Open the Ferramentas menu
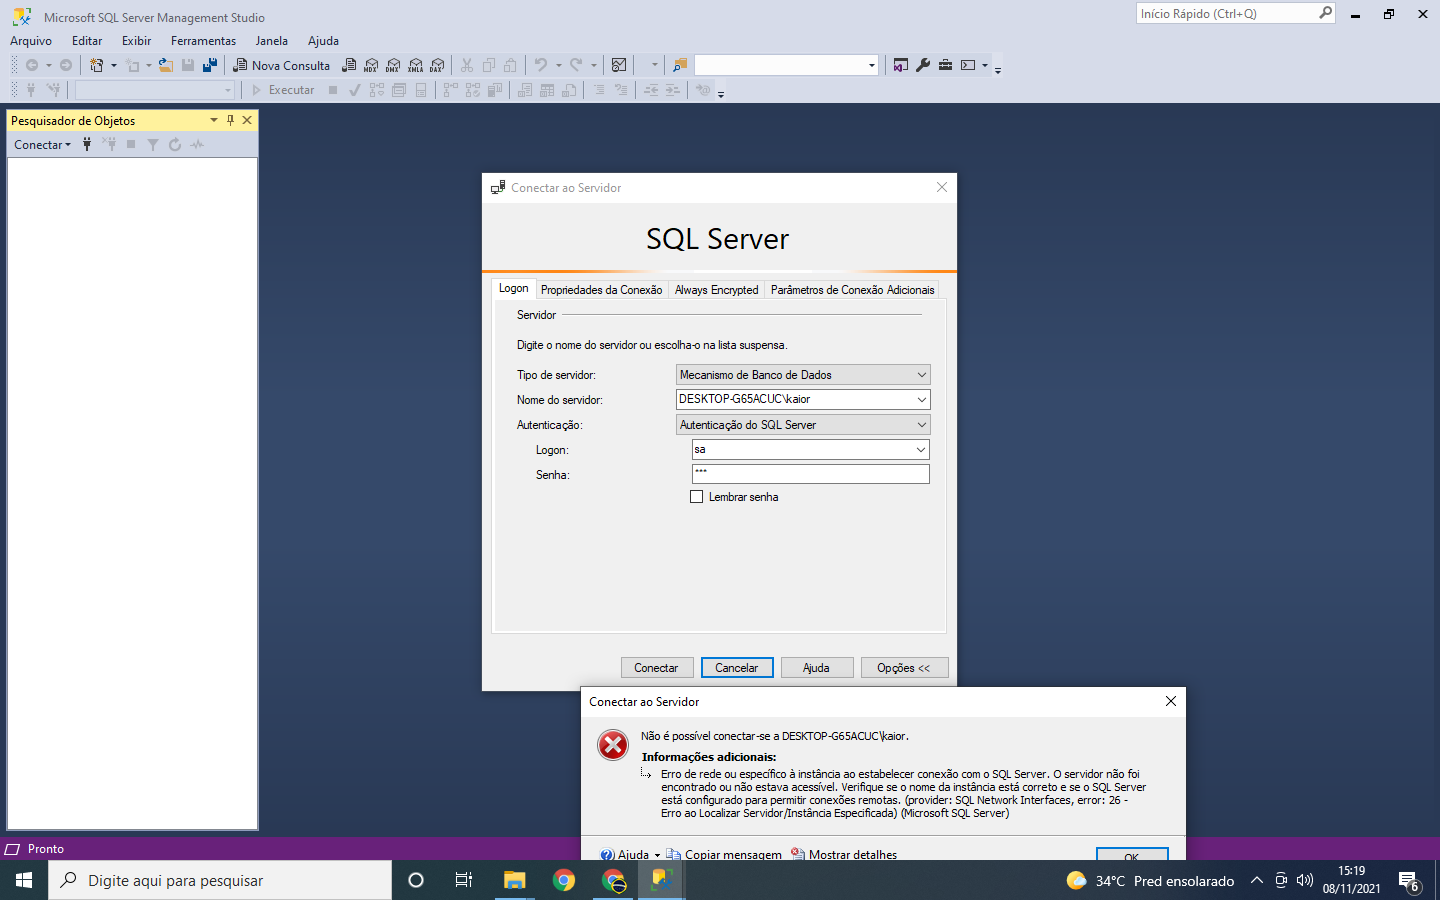 tap(203, 41)
